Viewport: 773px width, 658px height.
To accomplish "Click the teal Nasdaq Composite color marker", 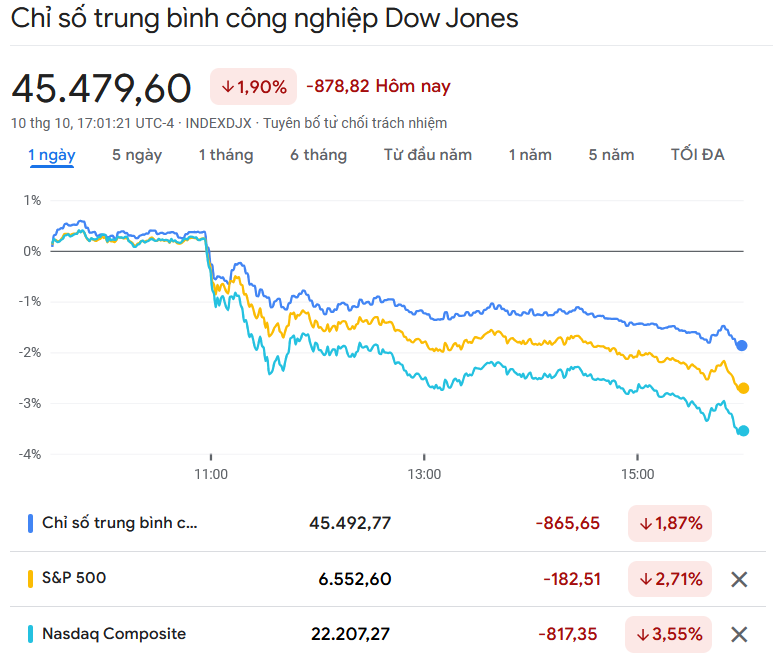I will pos(31,633).
